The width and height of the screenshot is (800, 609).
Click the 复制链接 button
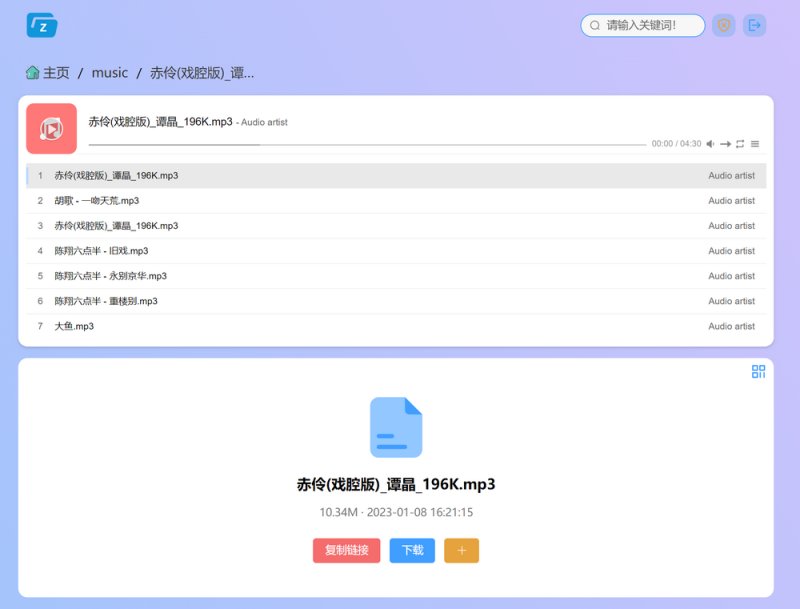pos(346,550)
